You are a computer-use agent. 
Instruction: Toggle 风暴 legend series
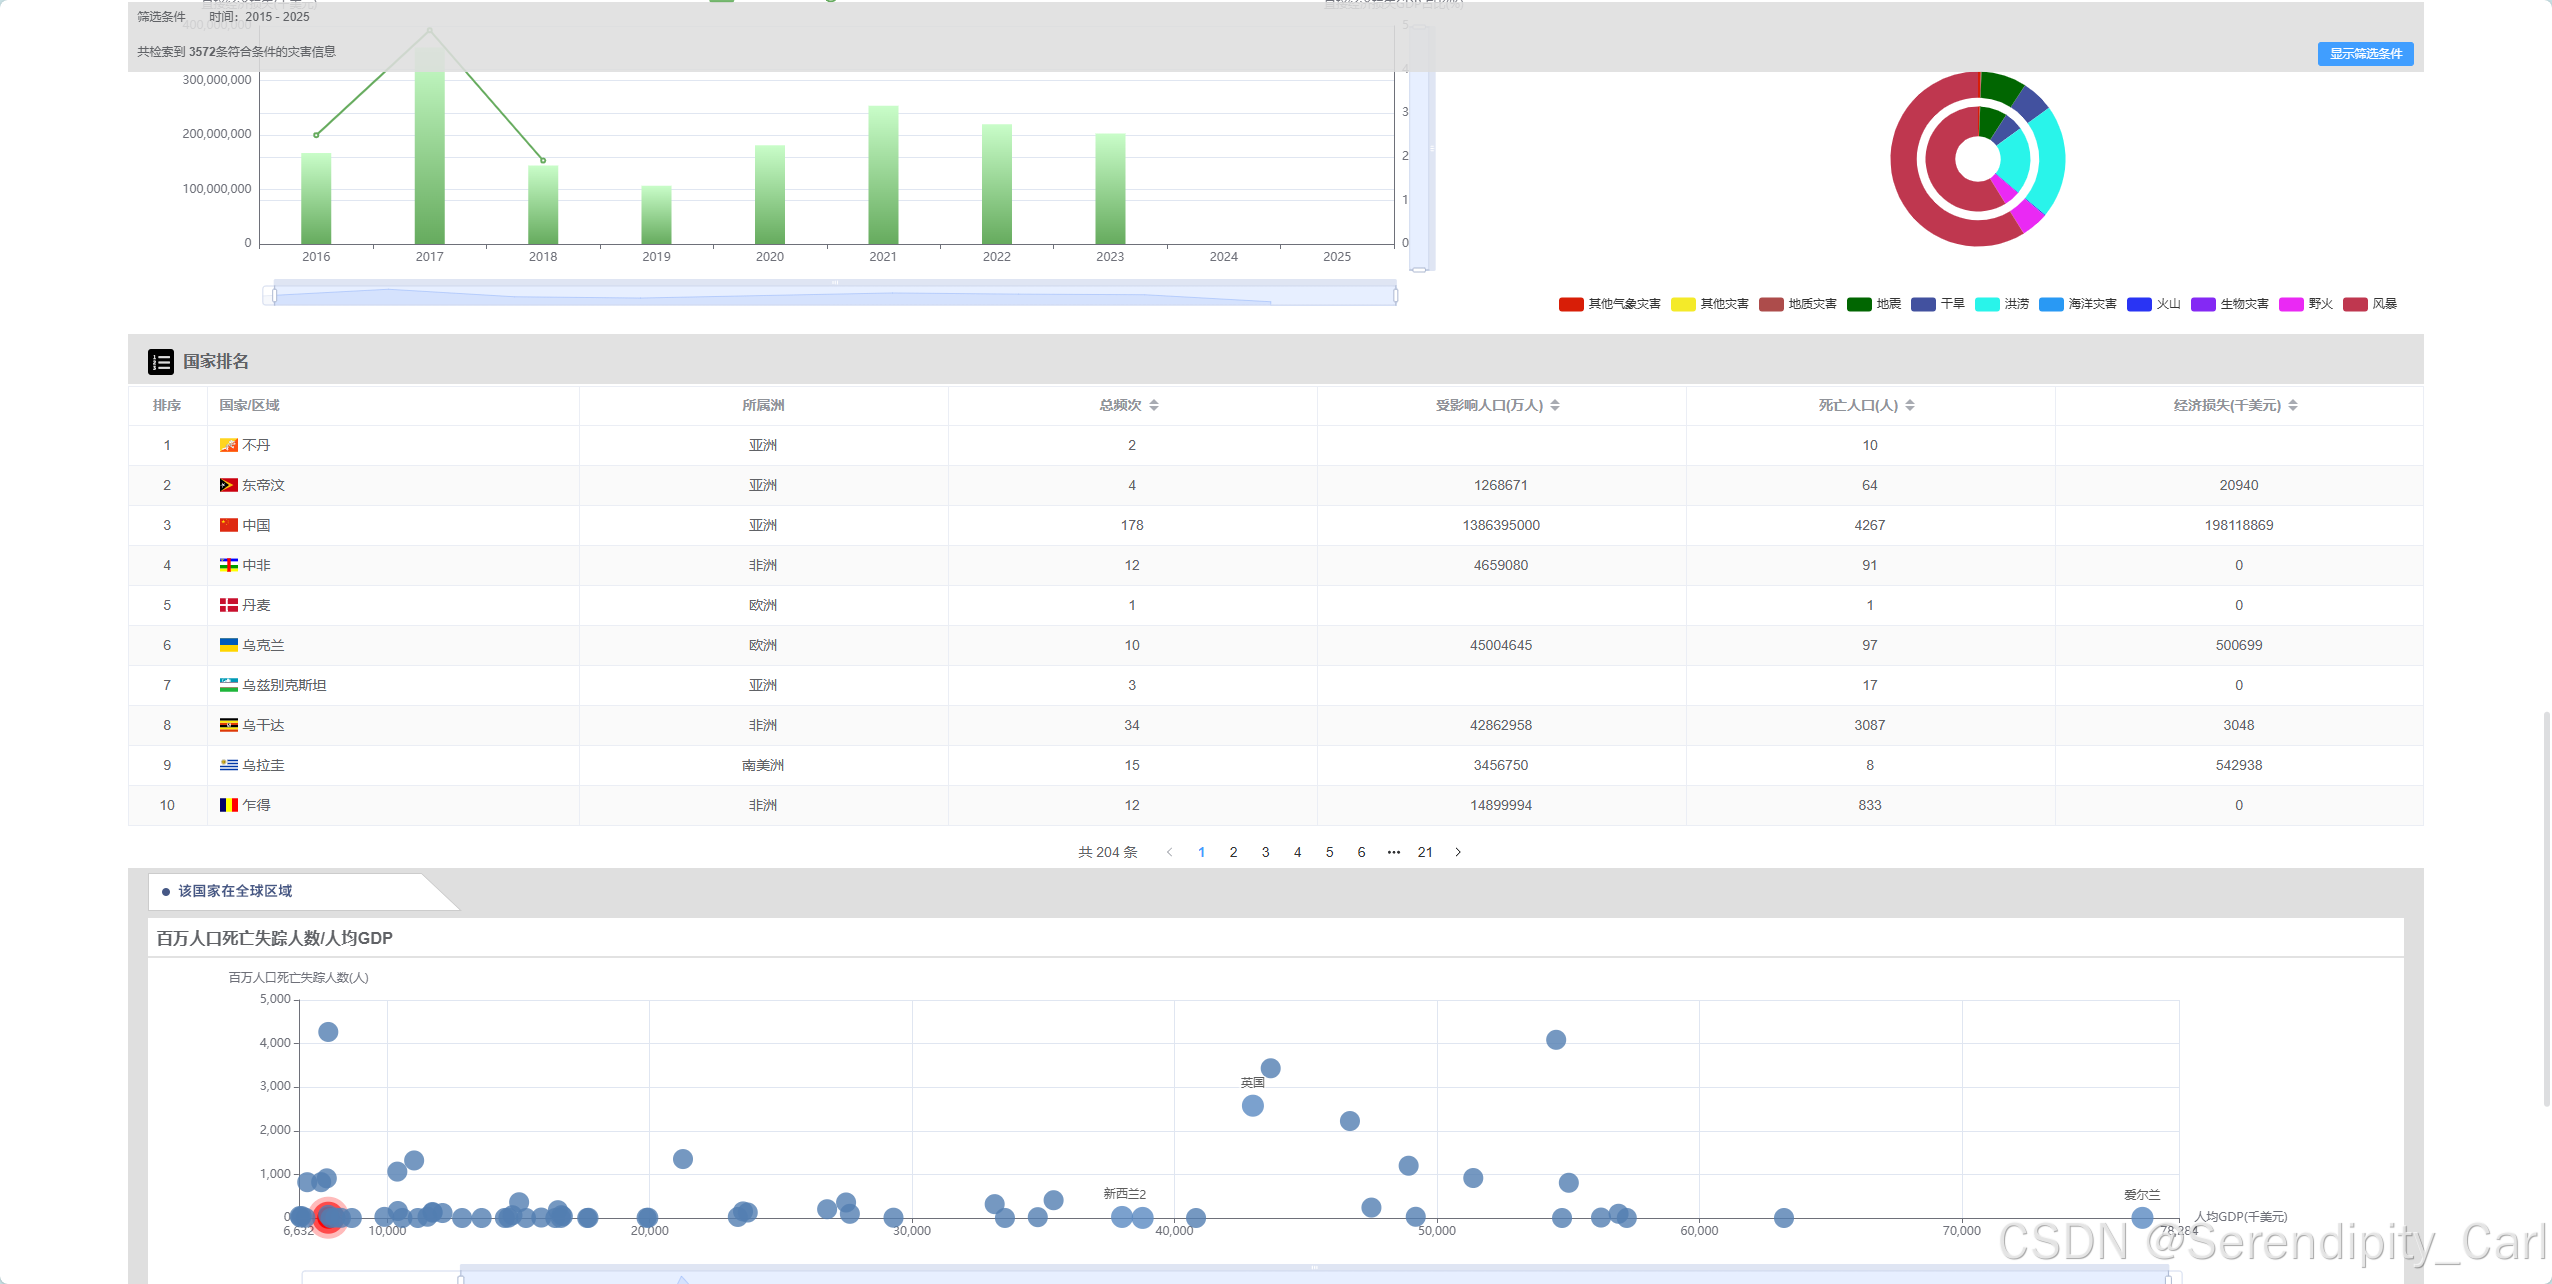point(2356,304)
